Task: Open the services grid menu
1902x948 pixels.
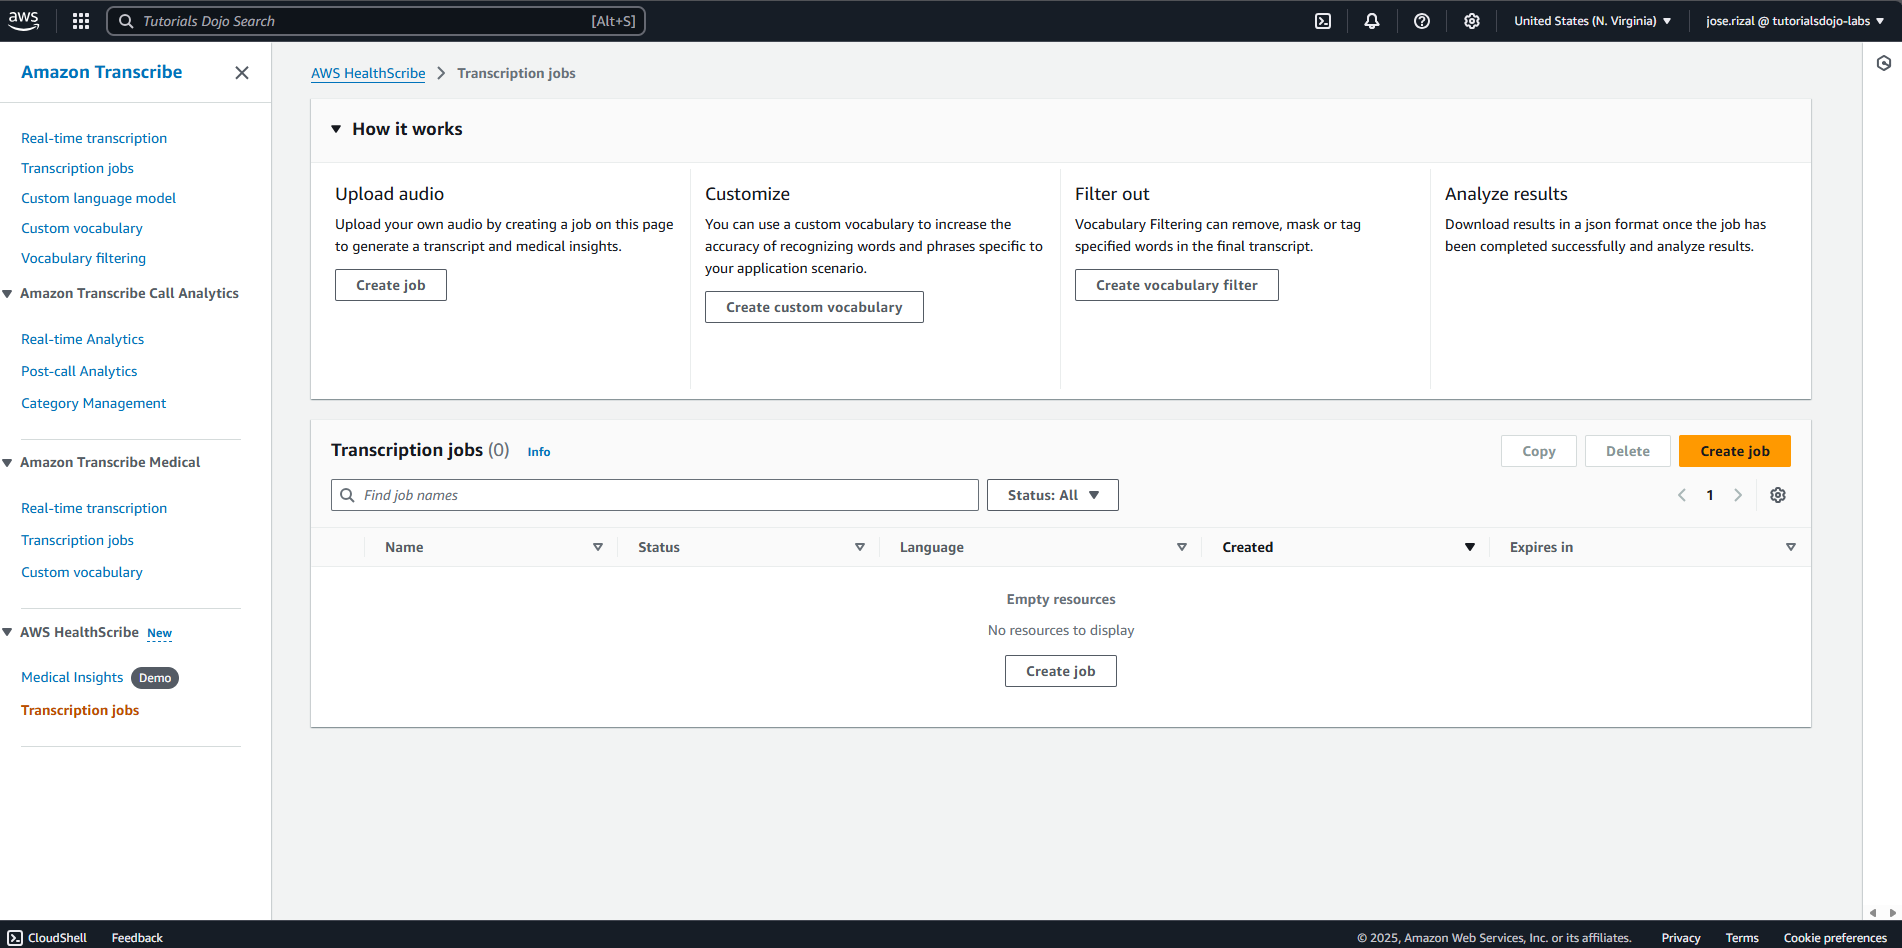Action: [x=81, y=21]
